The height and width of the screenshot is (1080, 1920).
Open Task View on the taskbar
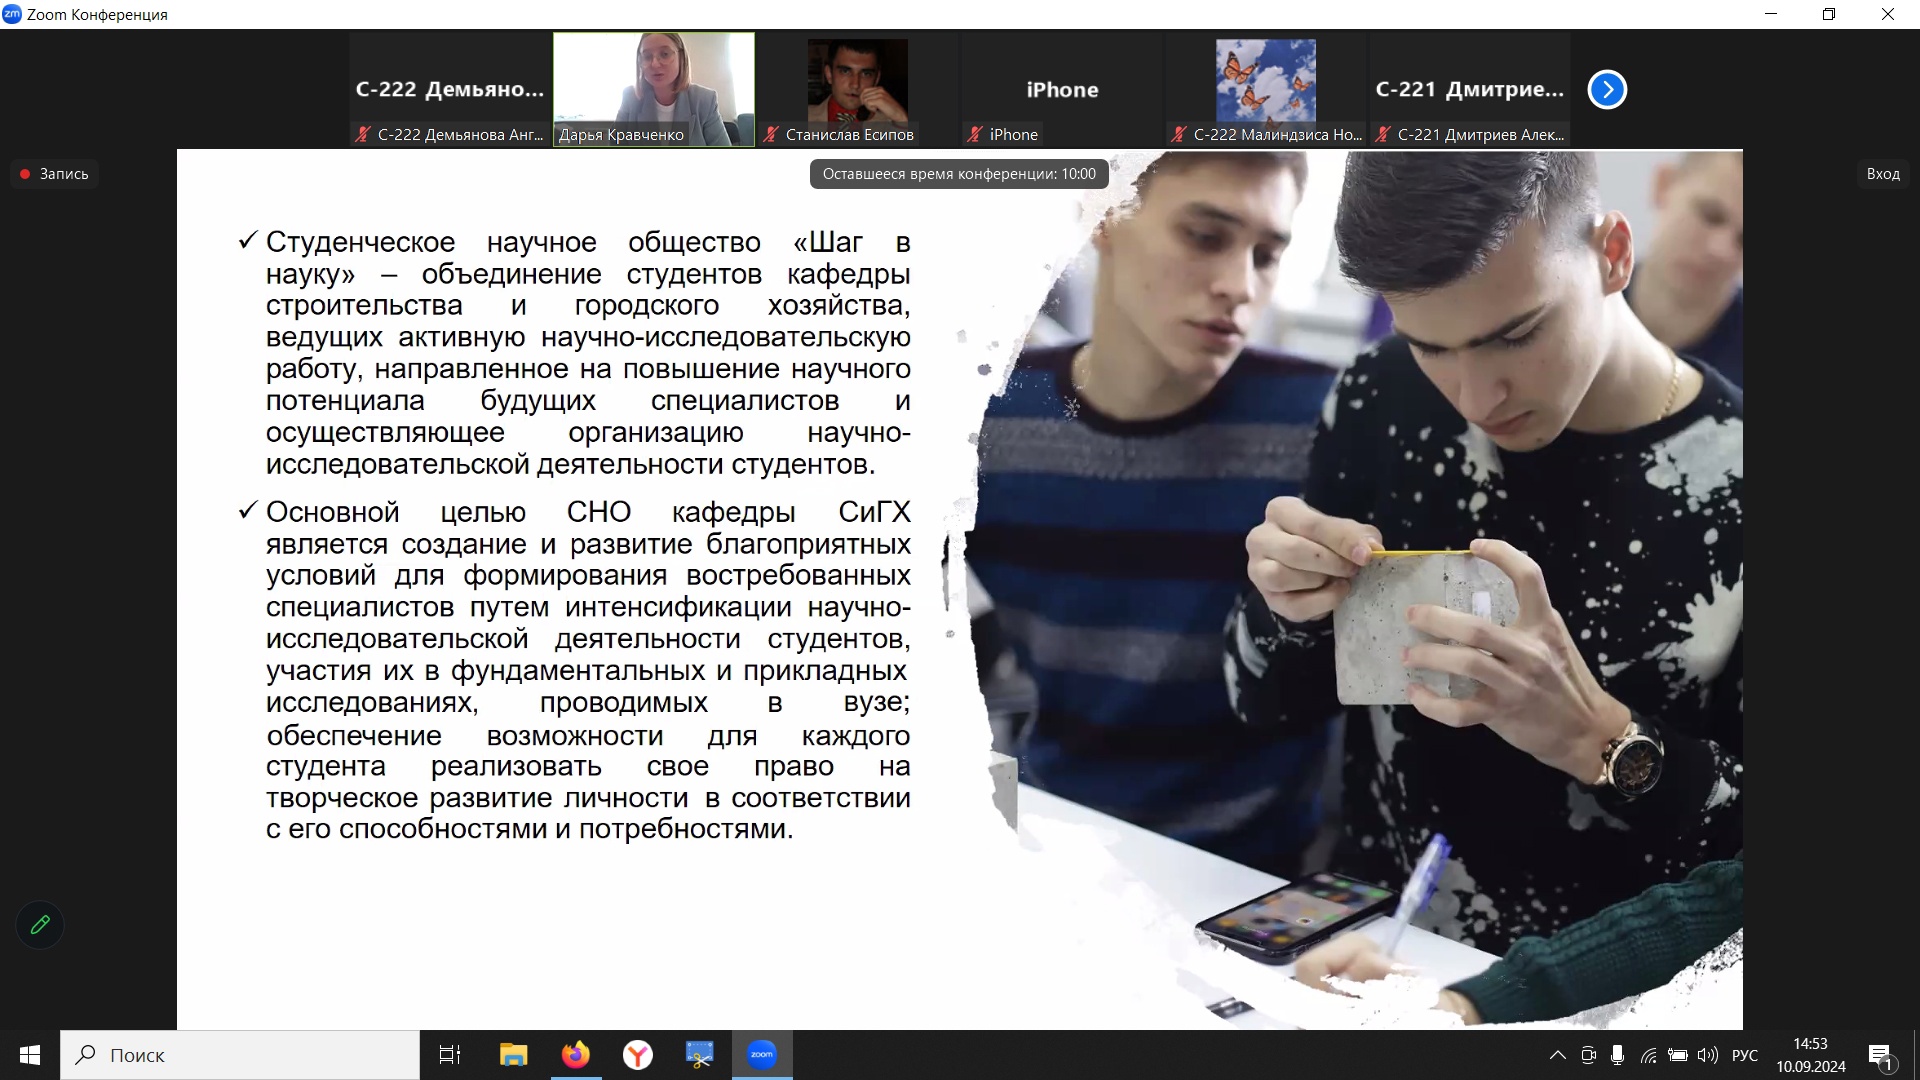click(450, 1055)
